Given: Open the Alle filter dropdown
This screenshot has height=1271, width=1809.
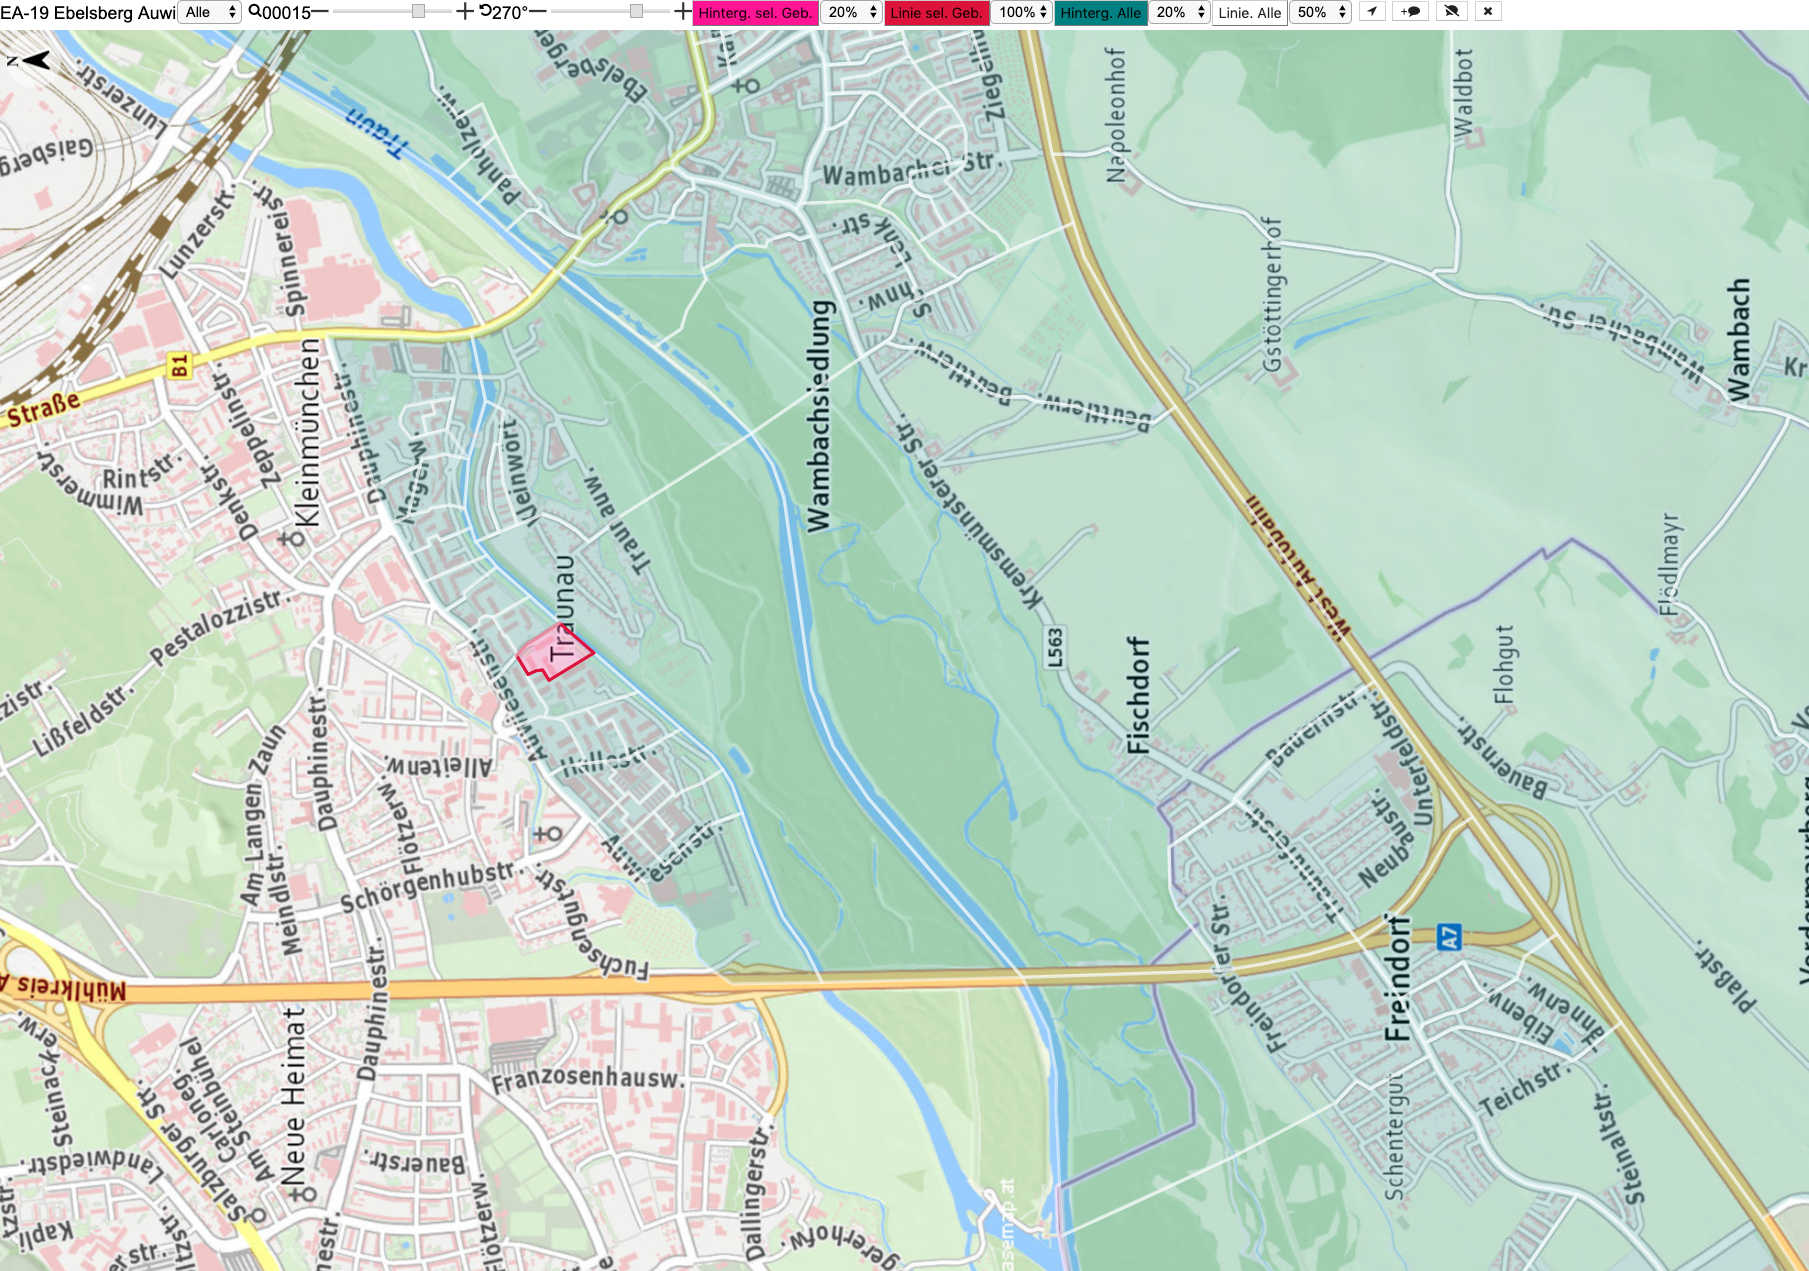Looking at the screenshot, I should pyautogui.click(x=210, y=12).
